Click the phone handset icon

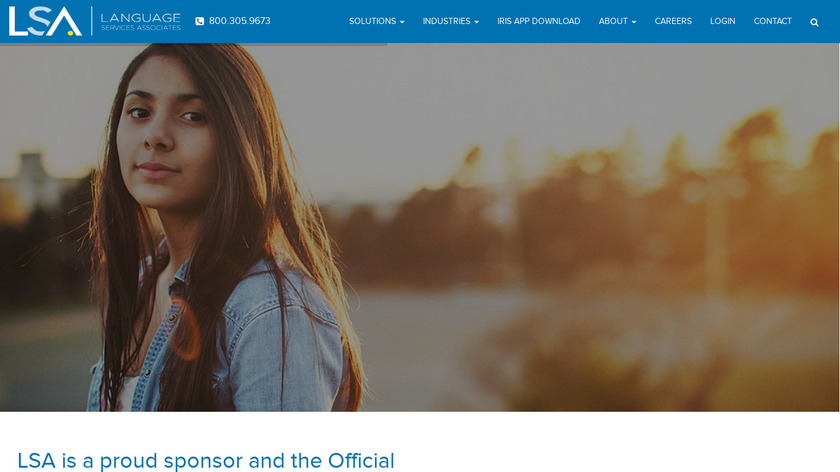coord(199,21)
